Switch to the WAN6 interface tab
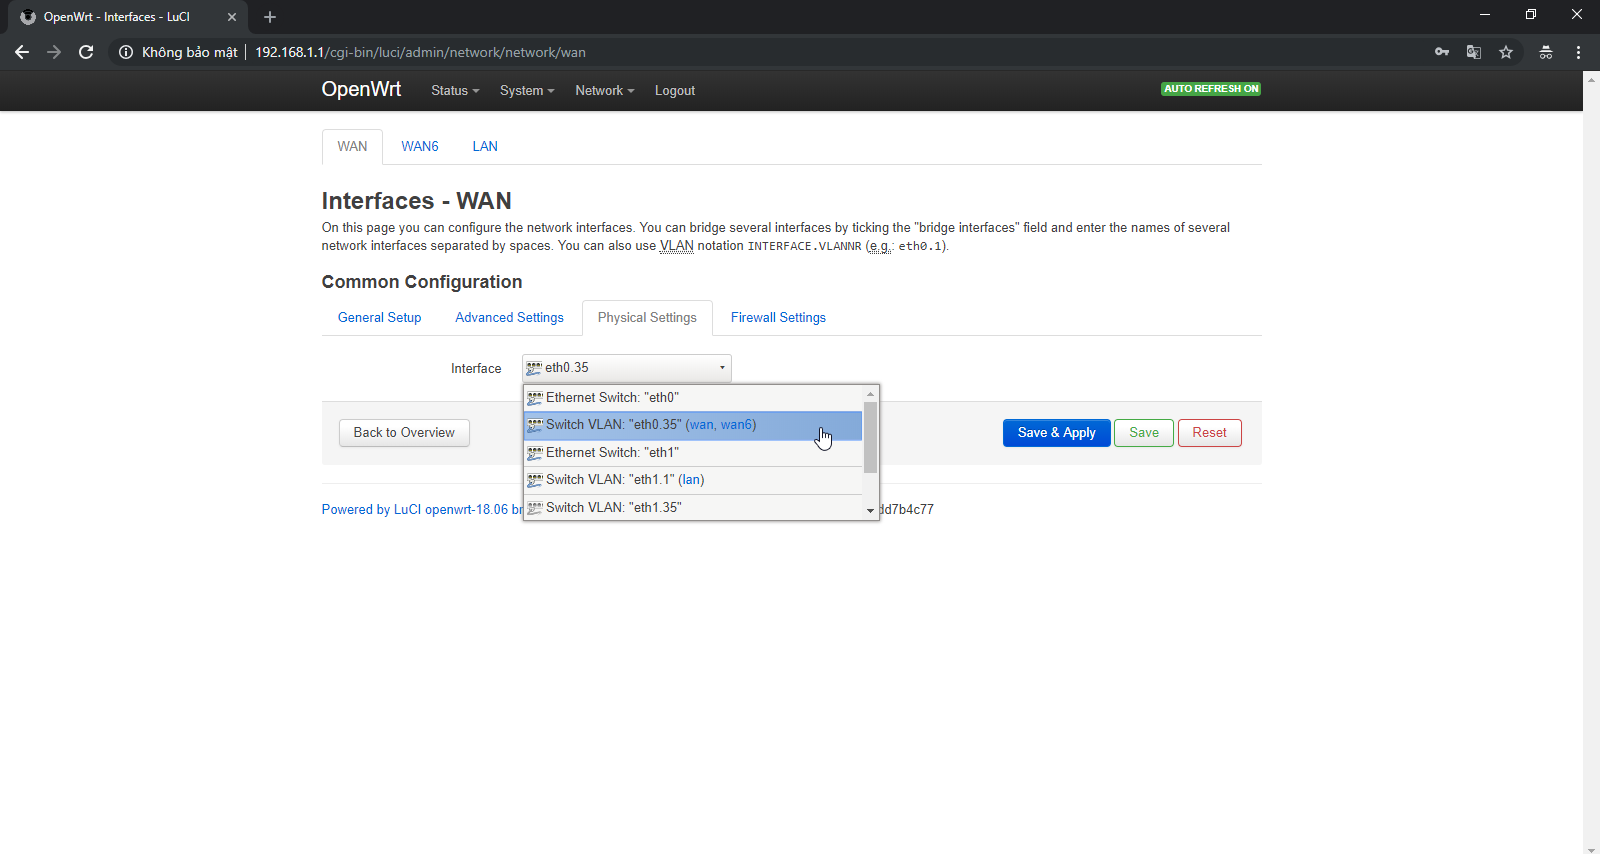1600x854 pixels. click(x=420, y=146)
